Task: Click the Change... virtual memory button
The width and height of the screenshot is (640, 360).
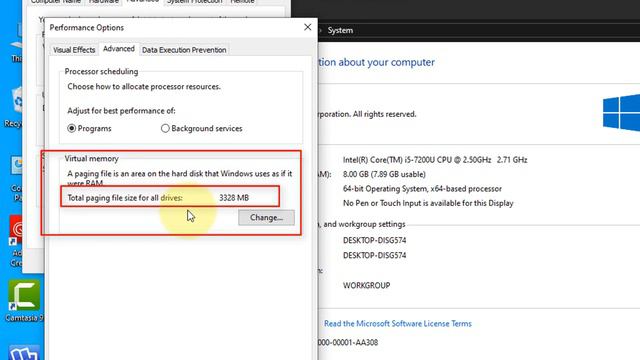Action: 267,218
